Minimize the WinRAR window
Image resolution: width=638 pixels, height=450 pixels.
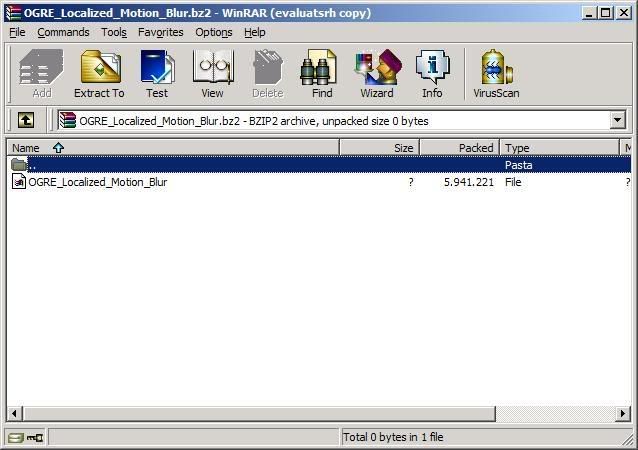[x=589, y=13]
